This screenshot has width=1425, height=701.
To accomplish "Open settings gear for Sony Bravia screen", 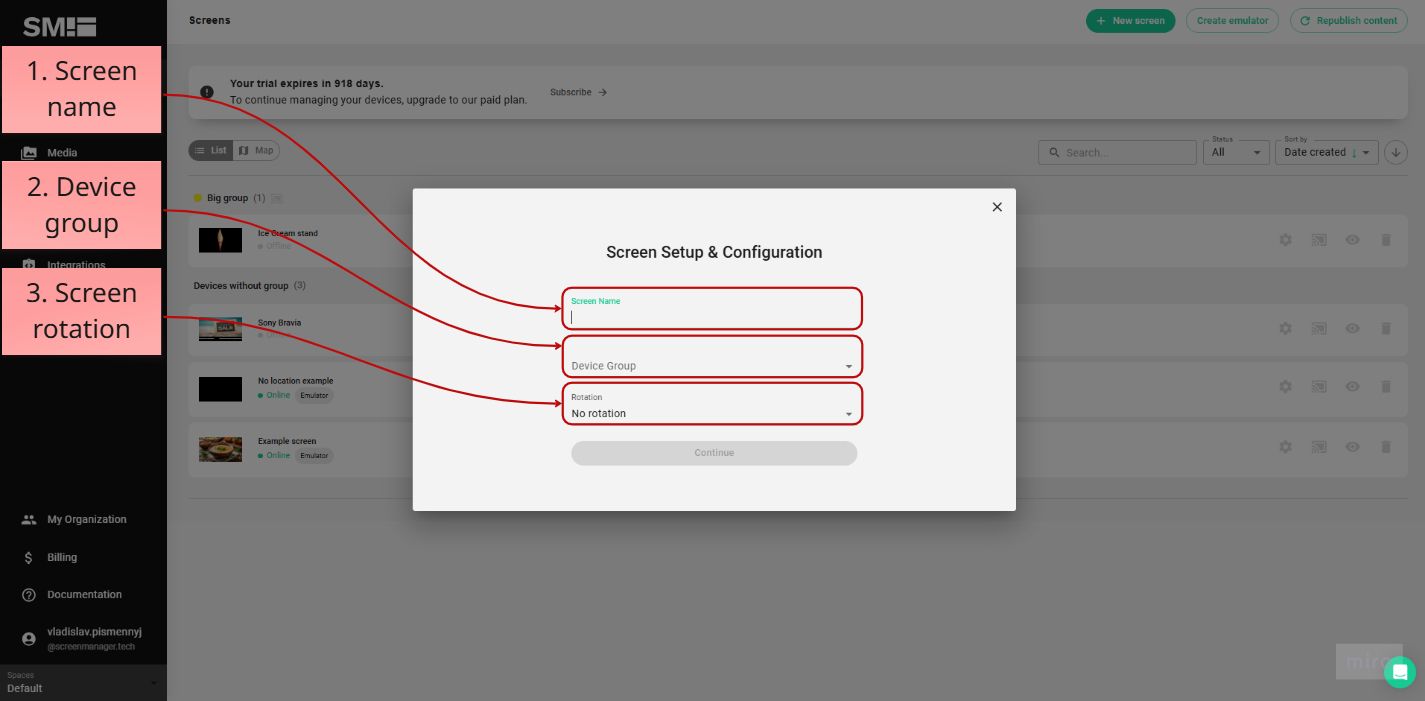I will coord(1285,328).
